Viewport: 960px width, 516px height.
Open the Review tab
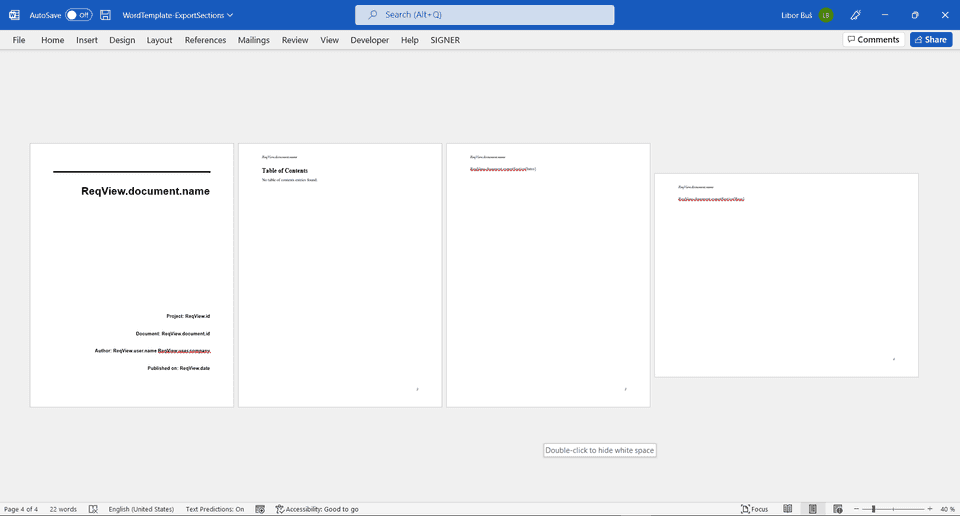coord(294,40)
